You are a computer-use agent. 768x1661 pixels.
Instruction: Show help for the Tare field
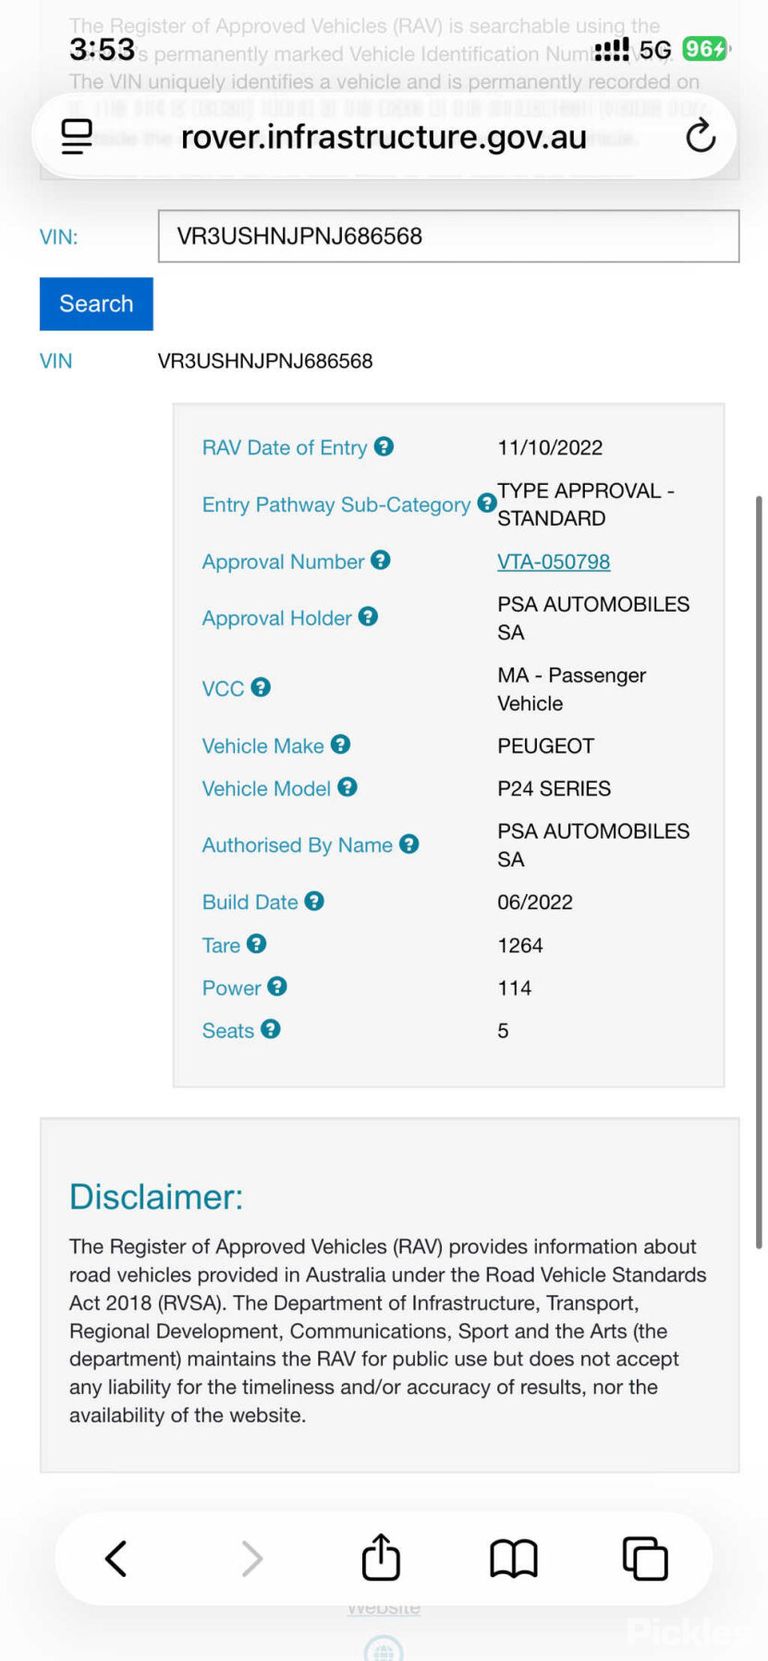coord(257,944)
